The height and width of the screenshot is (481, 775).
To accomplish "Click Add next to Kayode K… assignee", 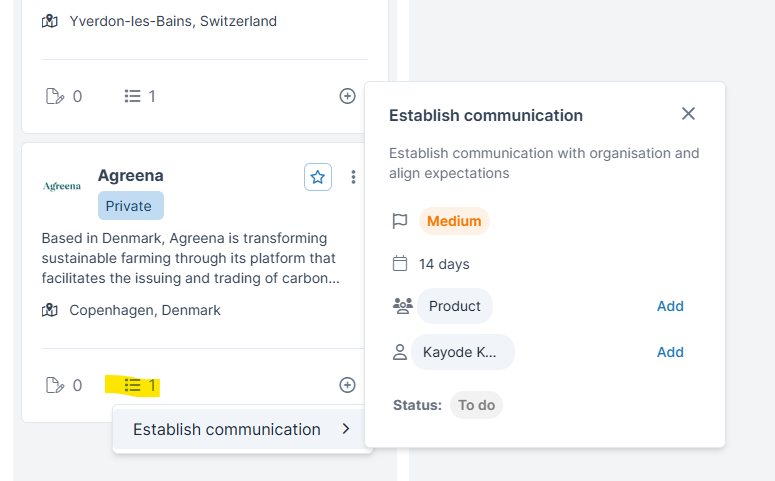I will coord(670,352).
